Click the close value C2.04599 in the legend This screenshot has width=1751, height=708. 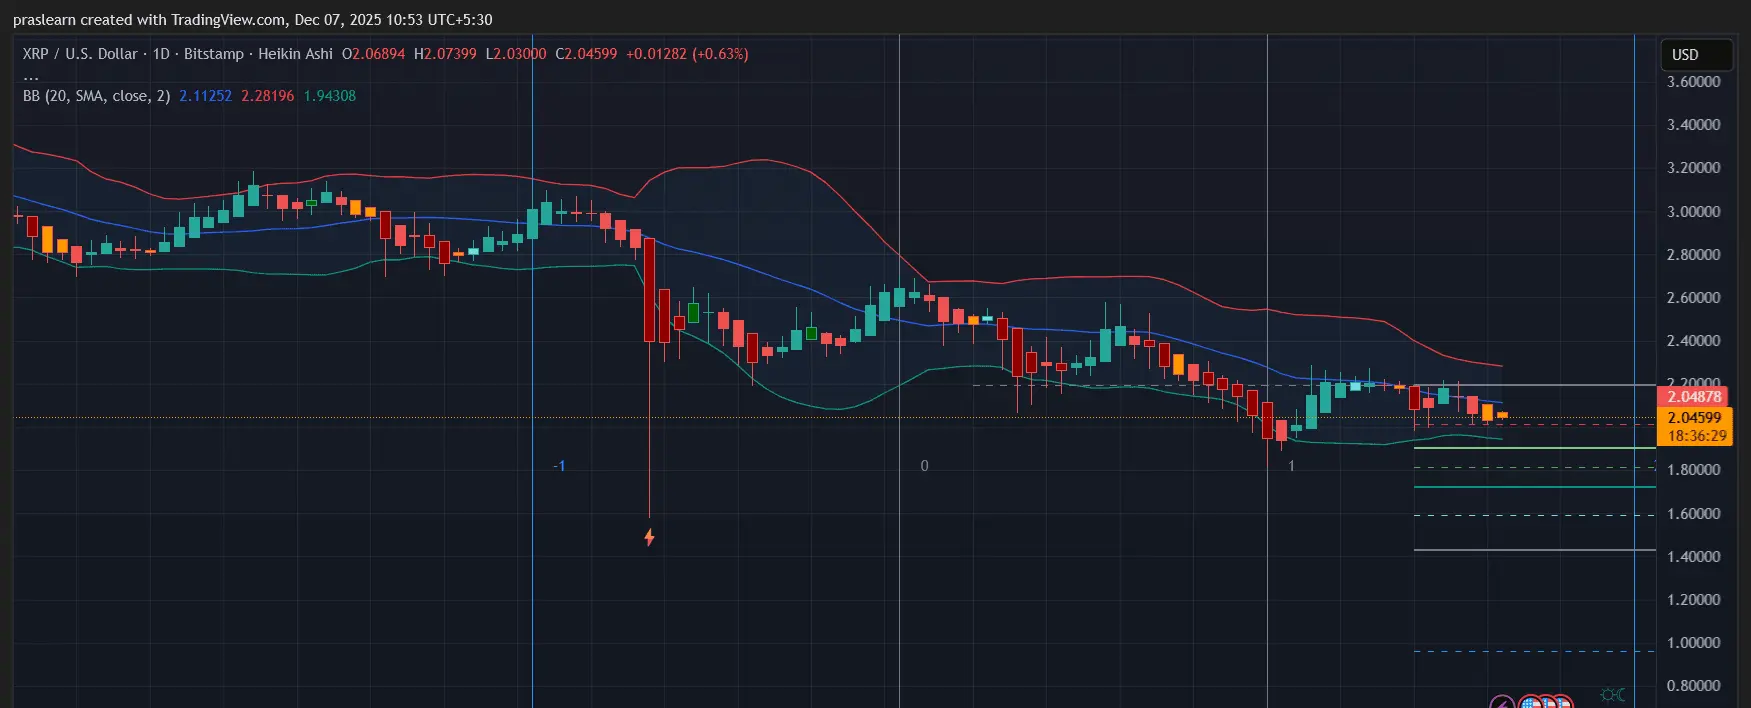pyautogui.click(x=586, y=54)
